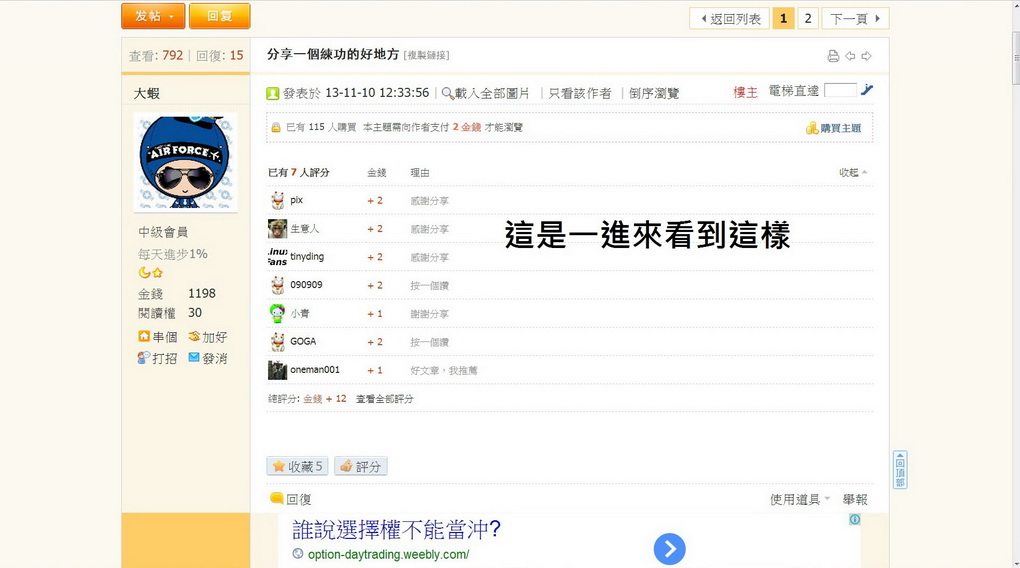Go to previous thread using left arrow icon
This screenshot has height=568, width=1020.
[850, 56]
